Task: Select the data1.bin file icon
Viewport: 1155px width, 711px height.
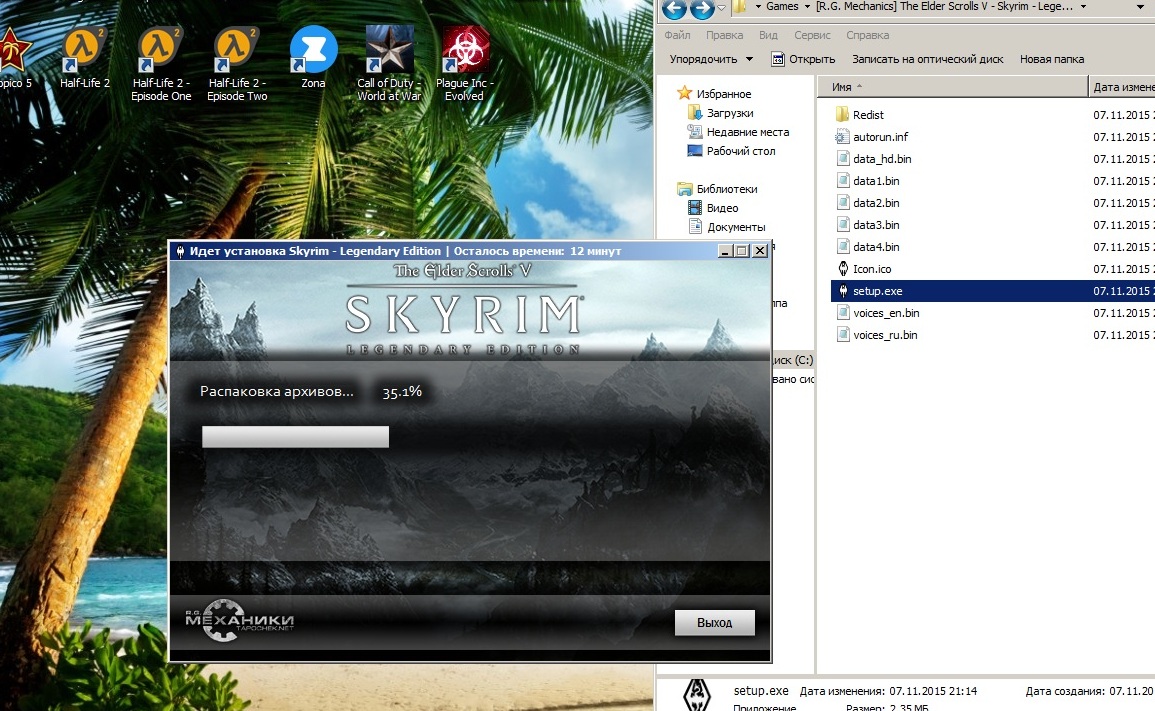Action: pyautogui.click(x=843, y=181)
